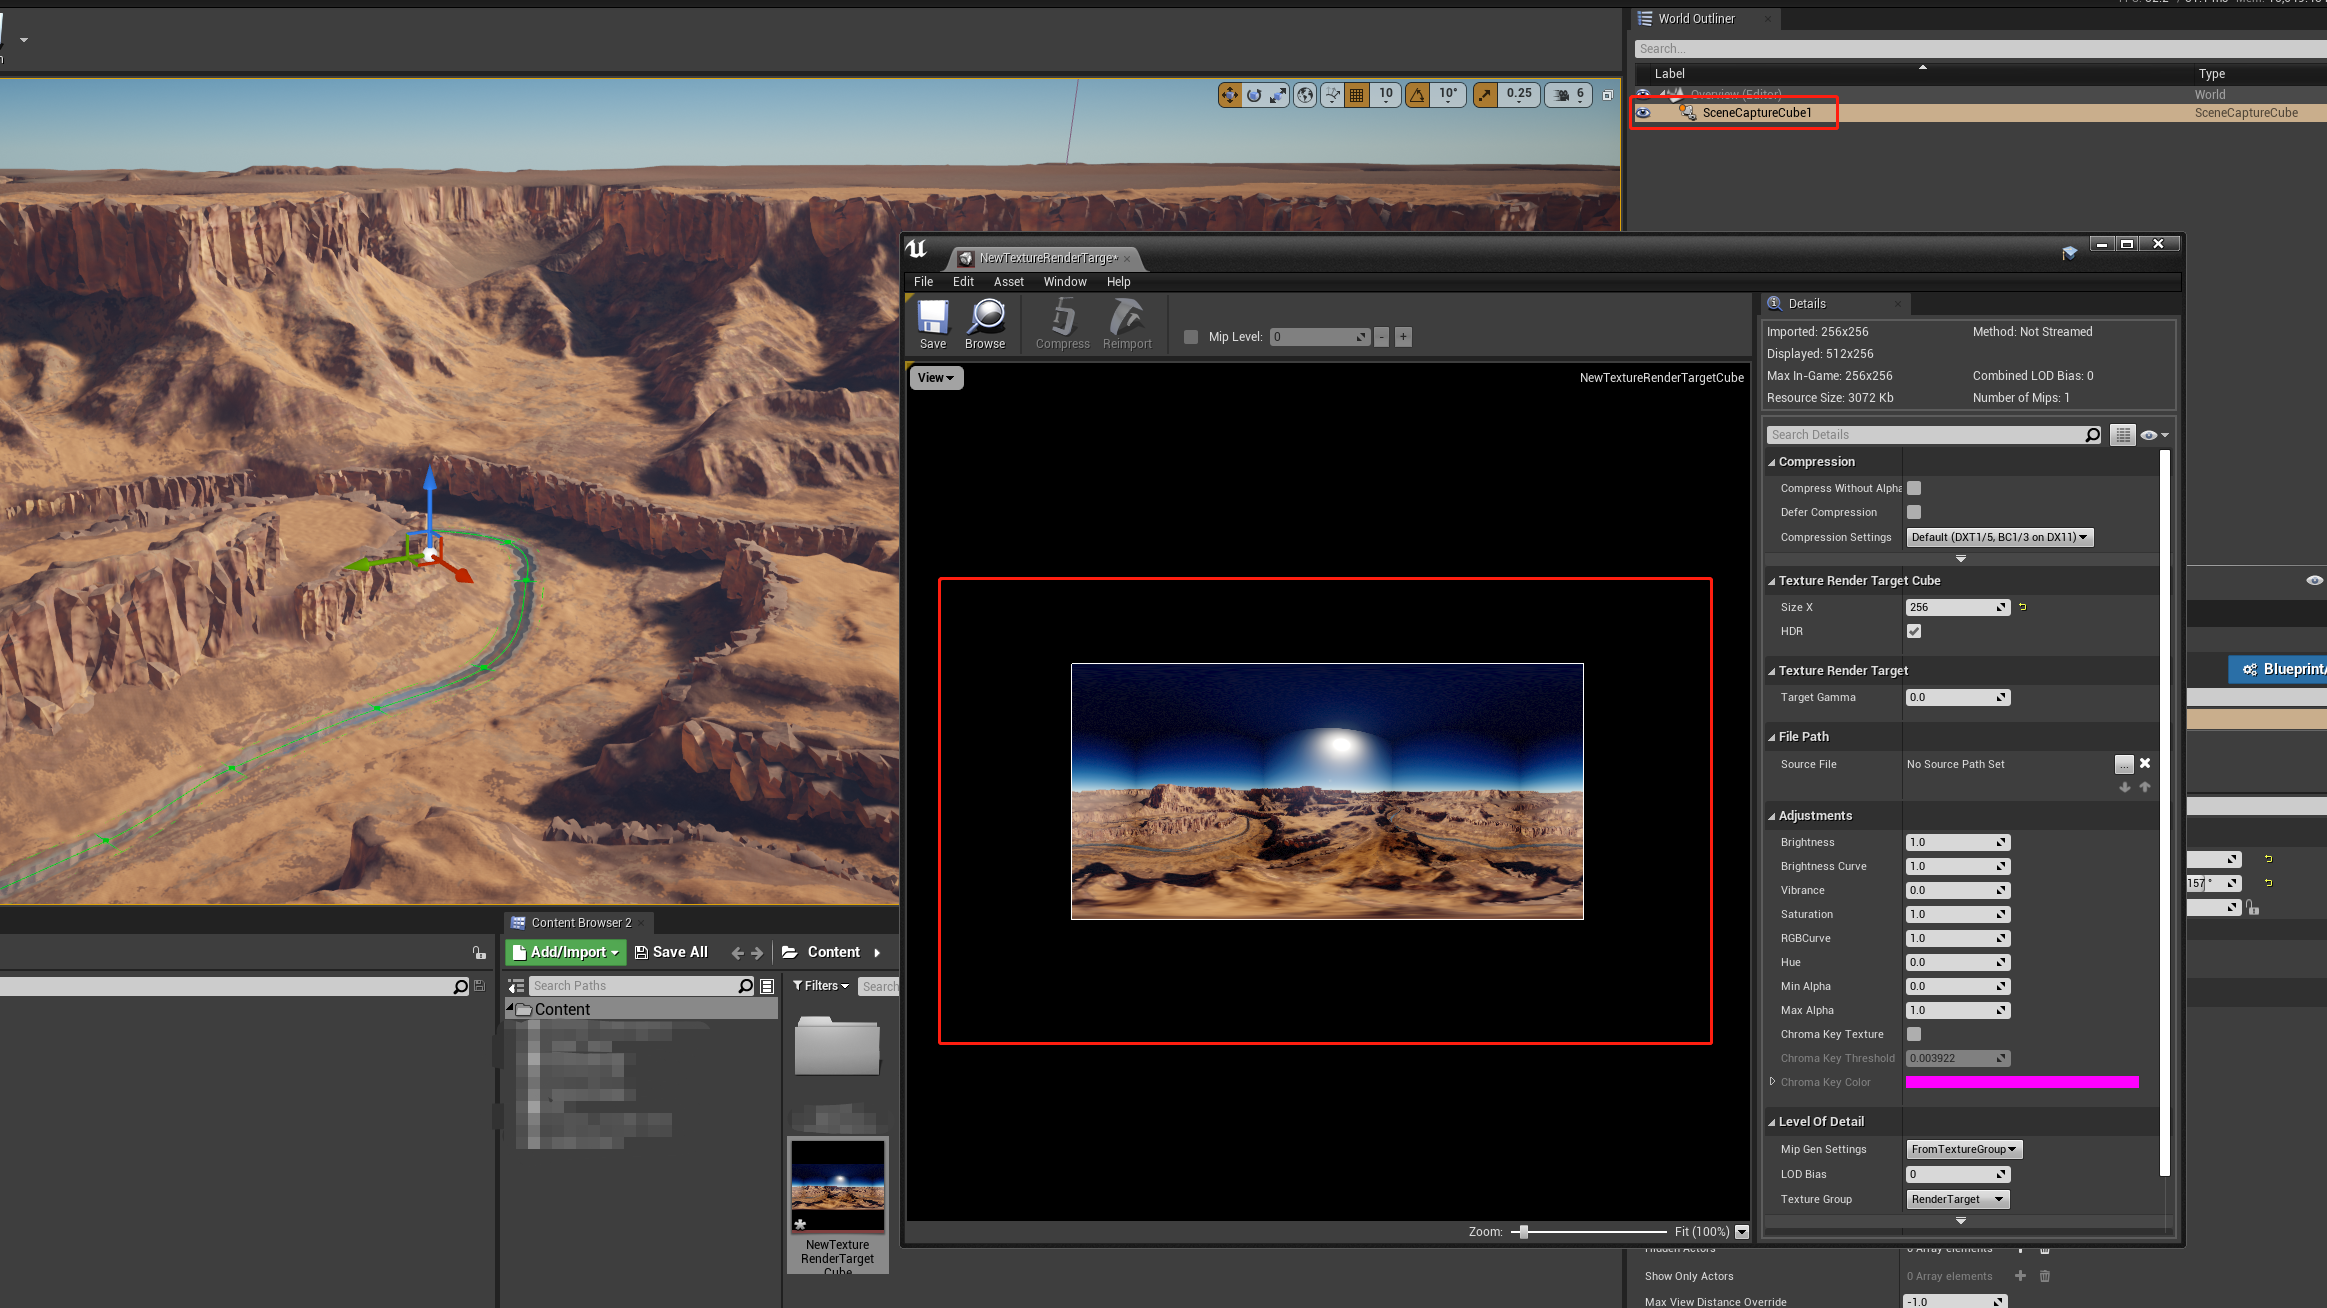Toggle grid snapping icon

1357,95
